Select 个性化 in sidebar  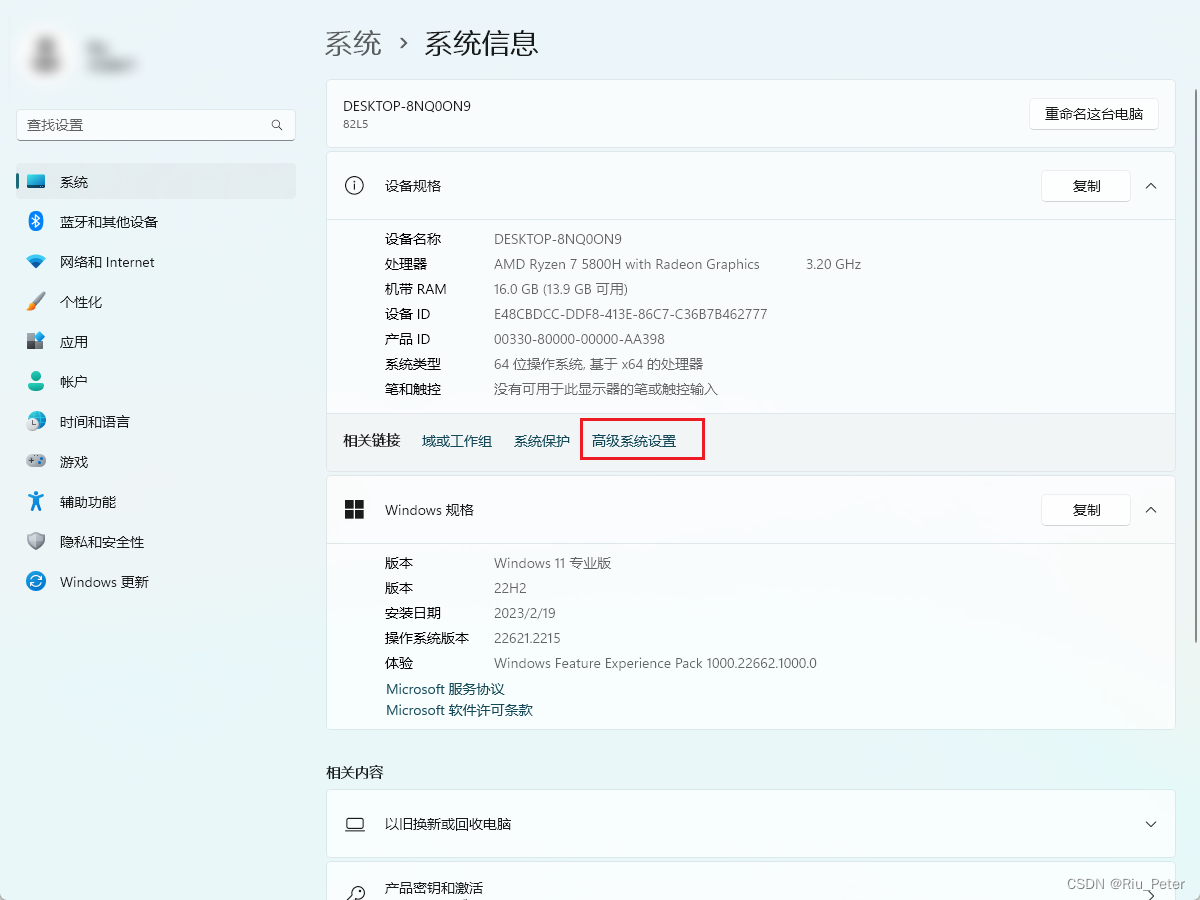click(x=156, y=302)
